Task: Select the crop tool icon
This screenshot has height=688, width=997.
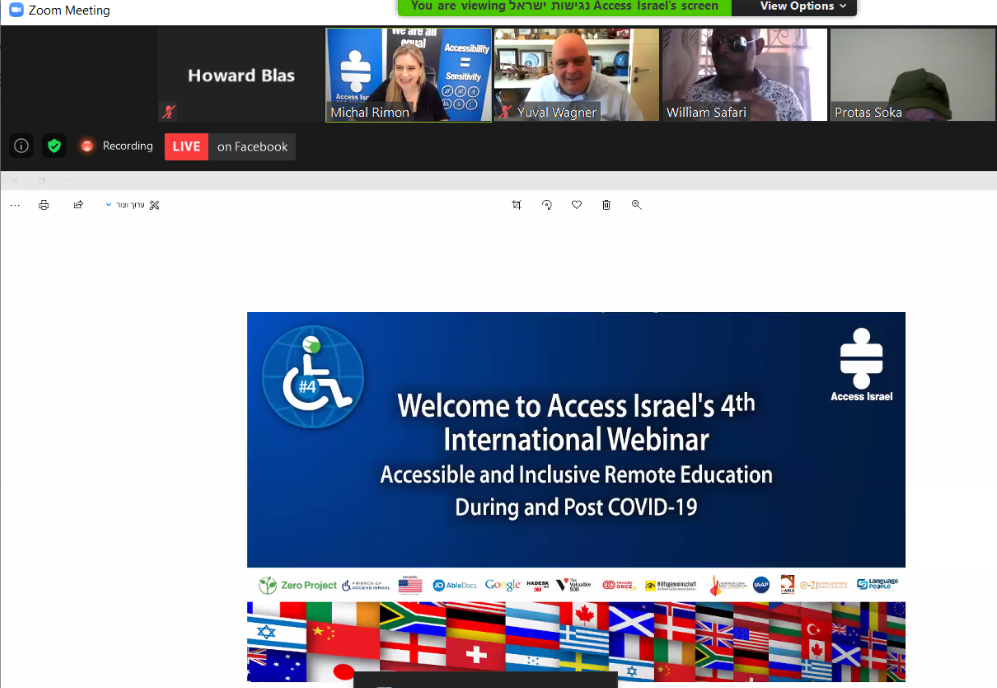Action: pos(517,205)
